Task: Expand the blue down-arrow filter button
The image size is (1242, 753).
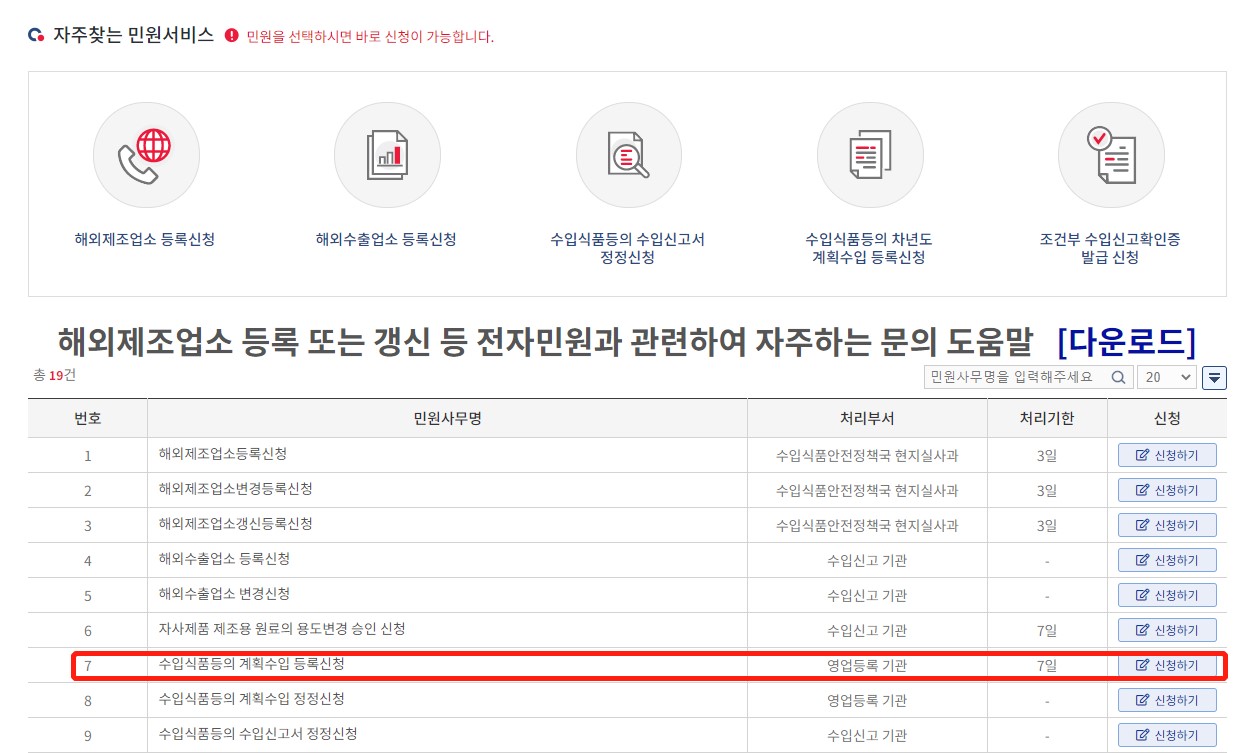Action: [1214, 378]
